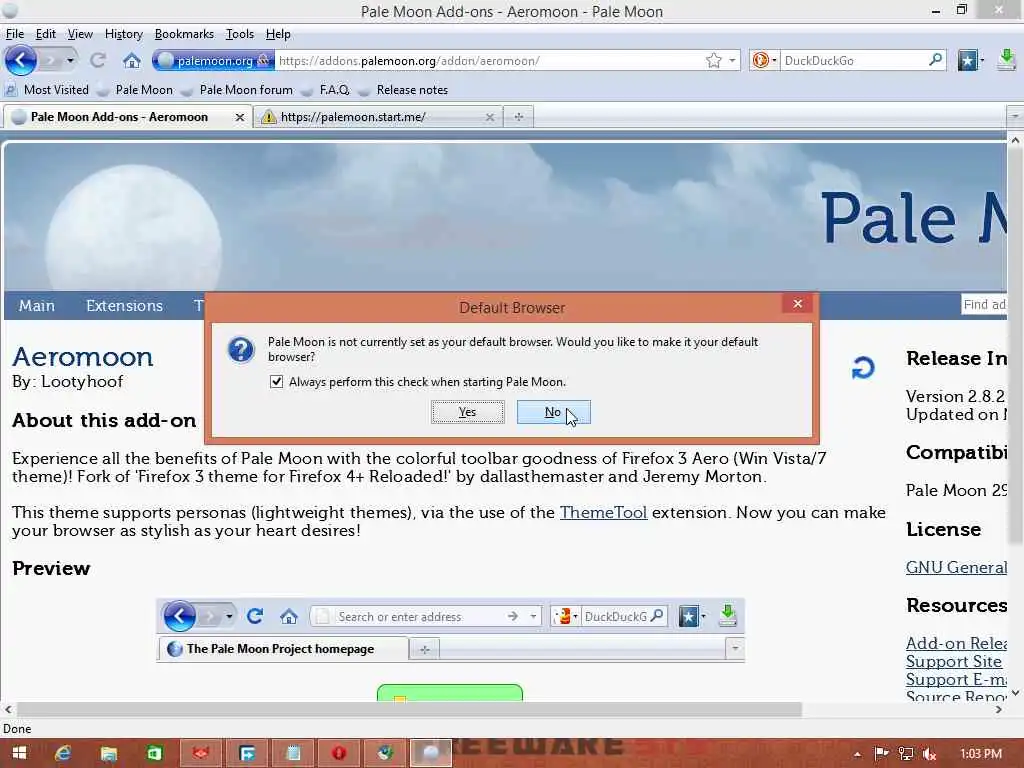Switch to the Pale Moon Add-ons - Aeromoon tab
The image size is (1024, 768).
tap(118, 117)
